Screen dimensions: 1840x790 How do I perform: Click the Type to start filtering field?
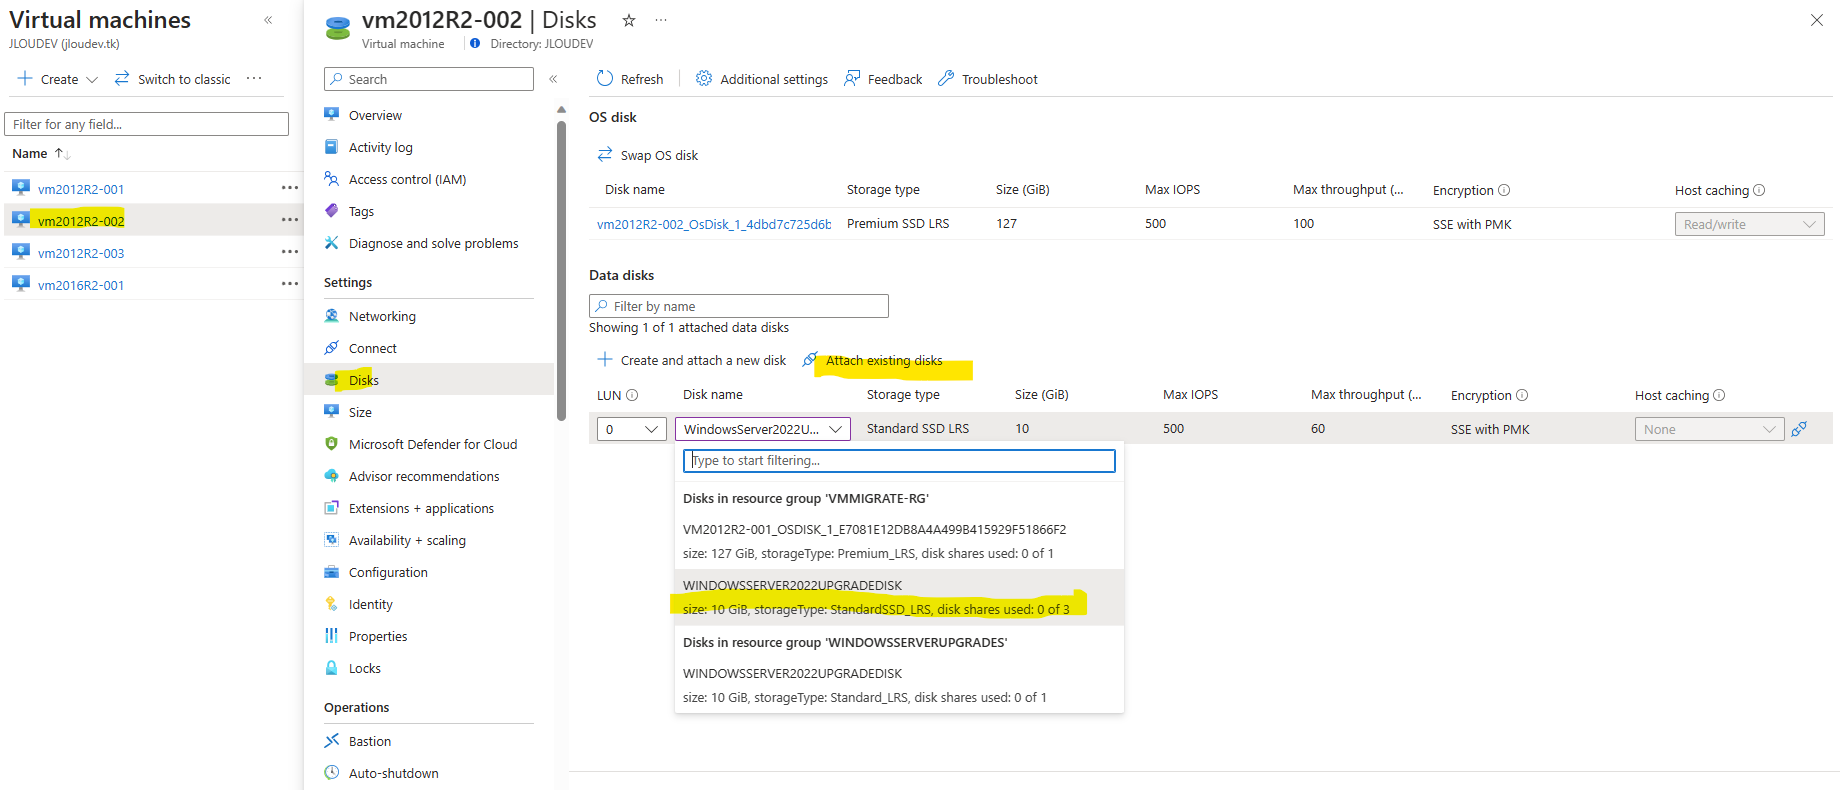(x=899, y=460)
